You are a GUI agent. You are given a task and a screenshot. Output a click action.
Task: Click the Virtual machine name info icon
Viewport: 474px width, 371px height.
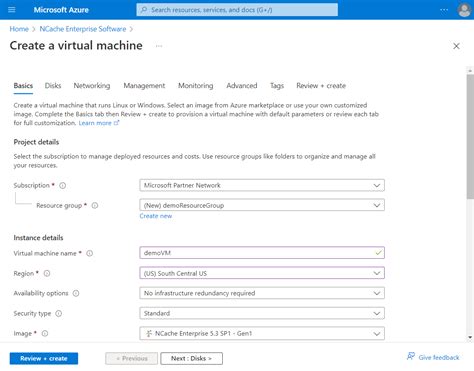click(90, 253)
